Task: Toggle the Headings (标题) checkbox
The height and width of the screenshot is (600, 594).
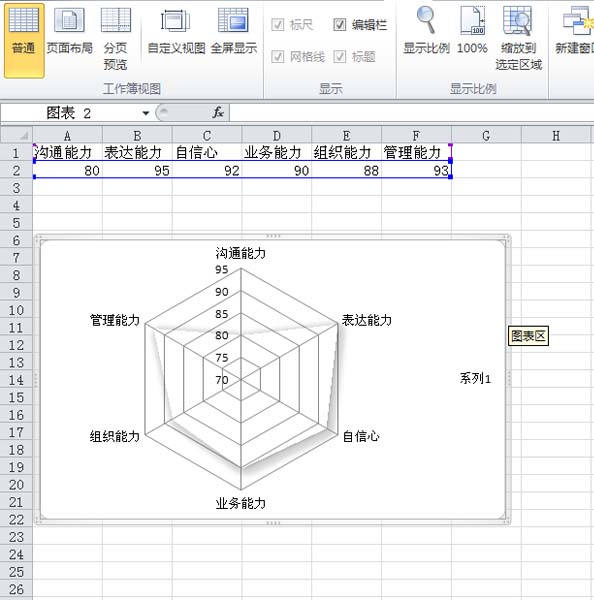Action: [339, 57]
